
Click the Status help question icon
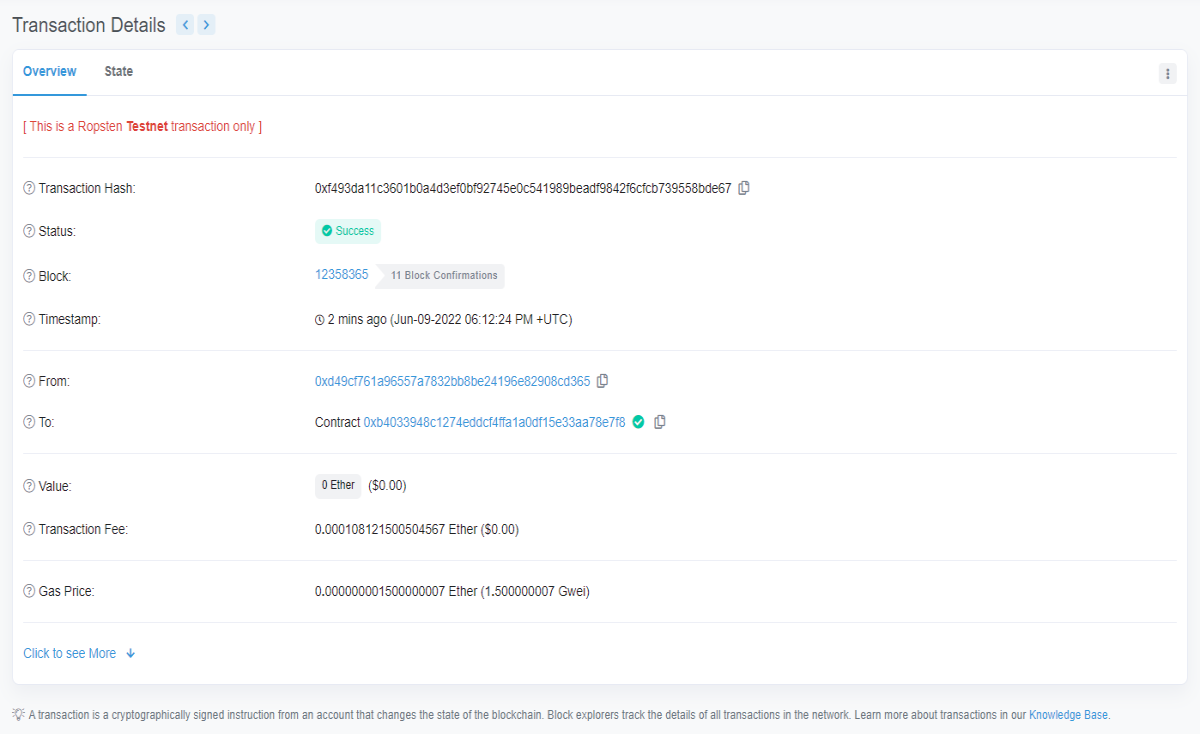point(29,231)
